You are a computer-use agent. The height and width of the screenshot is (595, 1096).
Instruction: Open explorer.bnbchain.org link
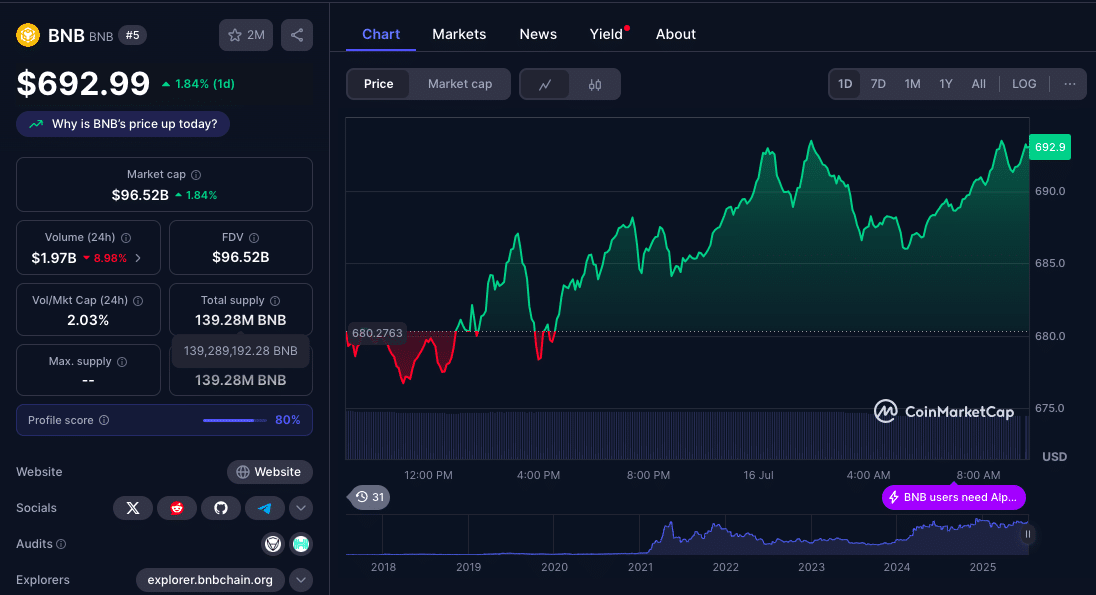[x=210, y=580]
